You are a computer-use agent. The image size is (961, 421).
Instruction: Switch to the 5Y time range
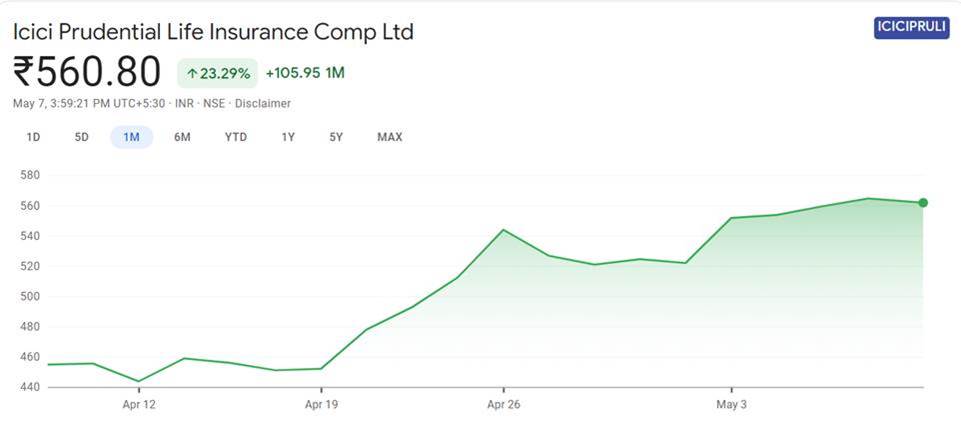(x=336, y=137)
